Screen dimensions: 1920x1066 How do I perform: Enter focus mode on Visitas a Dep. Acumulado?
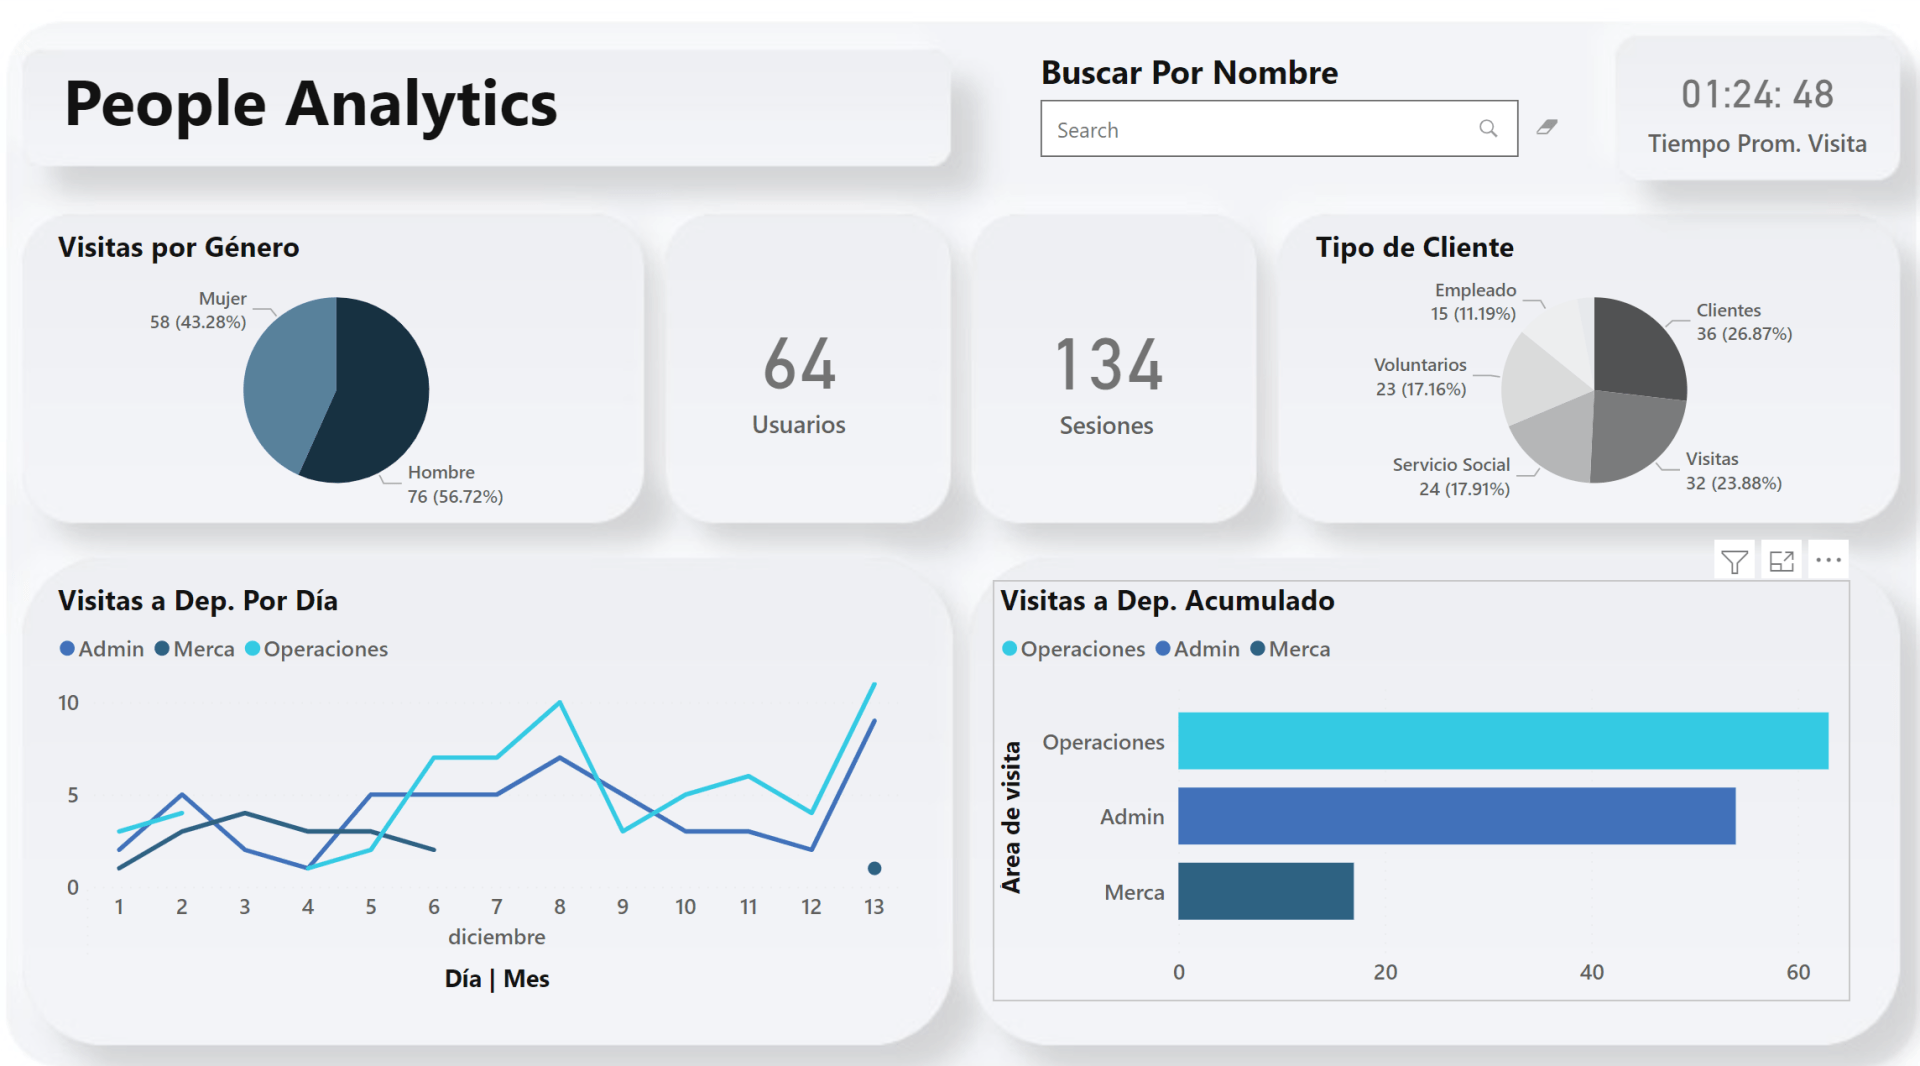pos(1782,560)
